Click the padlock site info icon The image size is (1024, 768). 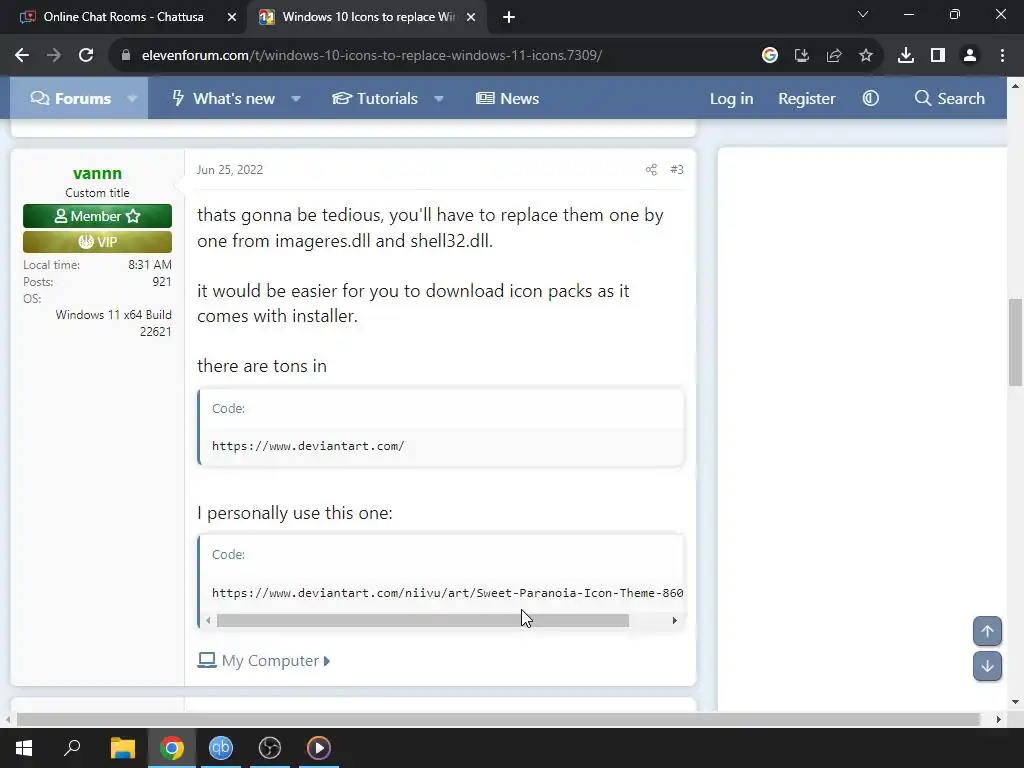click(x=126, y=56)
